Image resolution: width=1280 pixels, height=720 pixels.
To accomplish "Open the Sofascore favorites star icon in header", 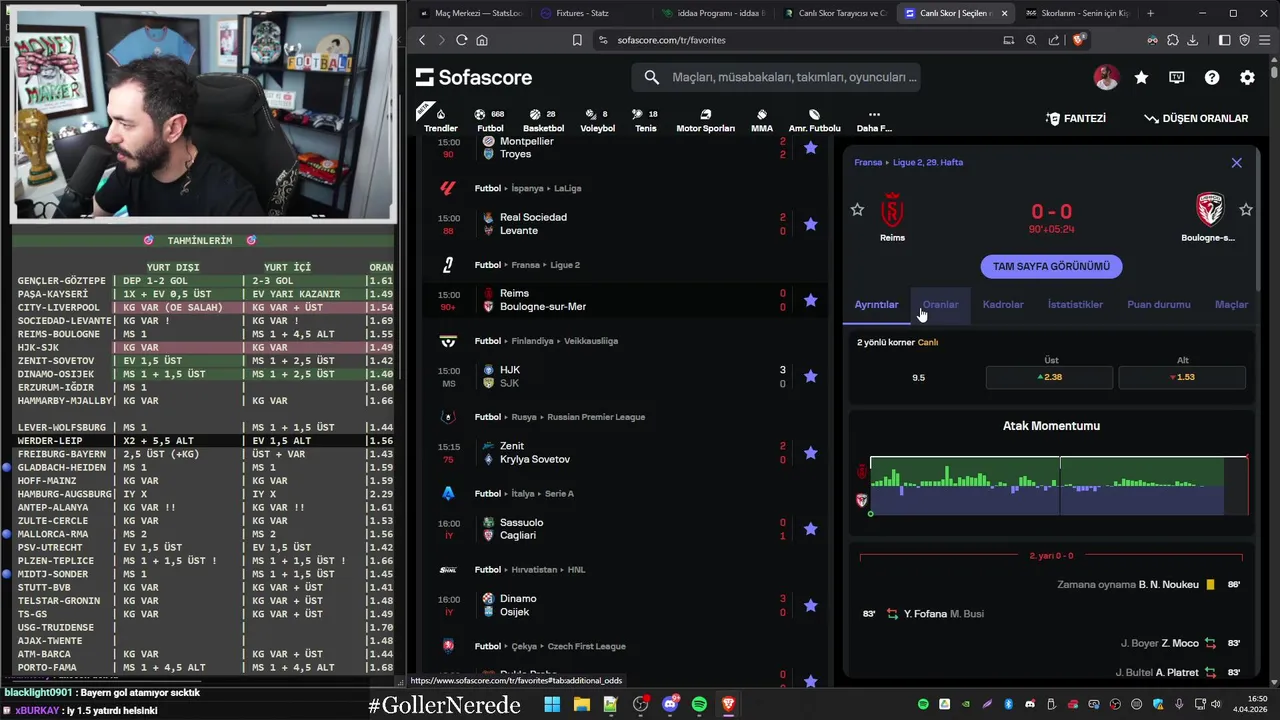I will tap(1141, 77).
